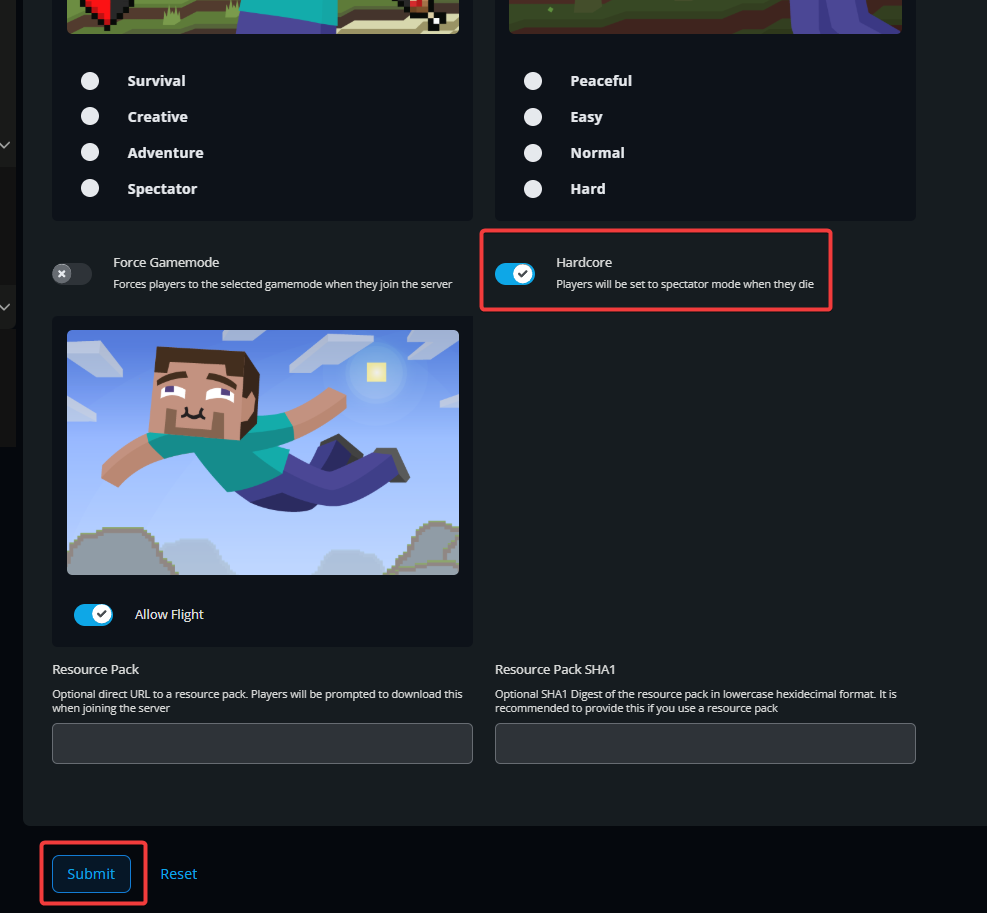Image resolution: width=987 pixels, height=913 pixels.
Task: Choose the Adventure gamemode option
Action: point(90,153)
